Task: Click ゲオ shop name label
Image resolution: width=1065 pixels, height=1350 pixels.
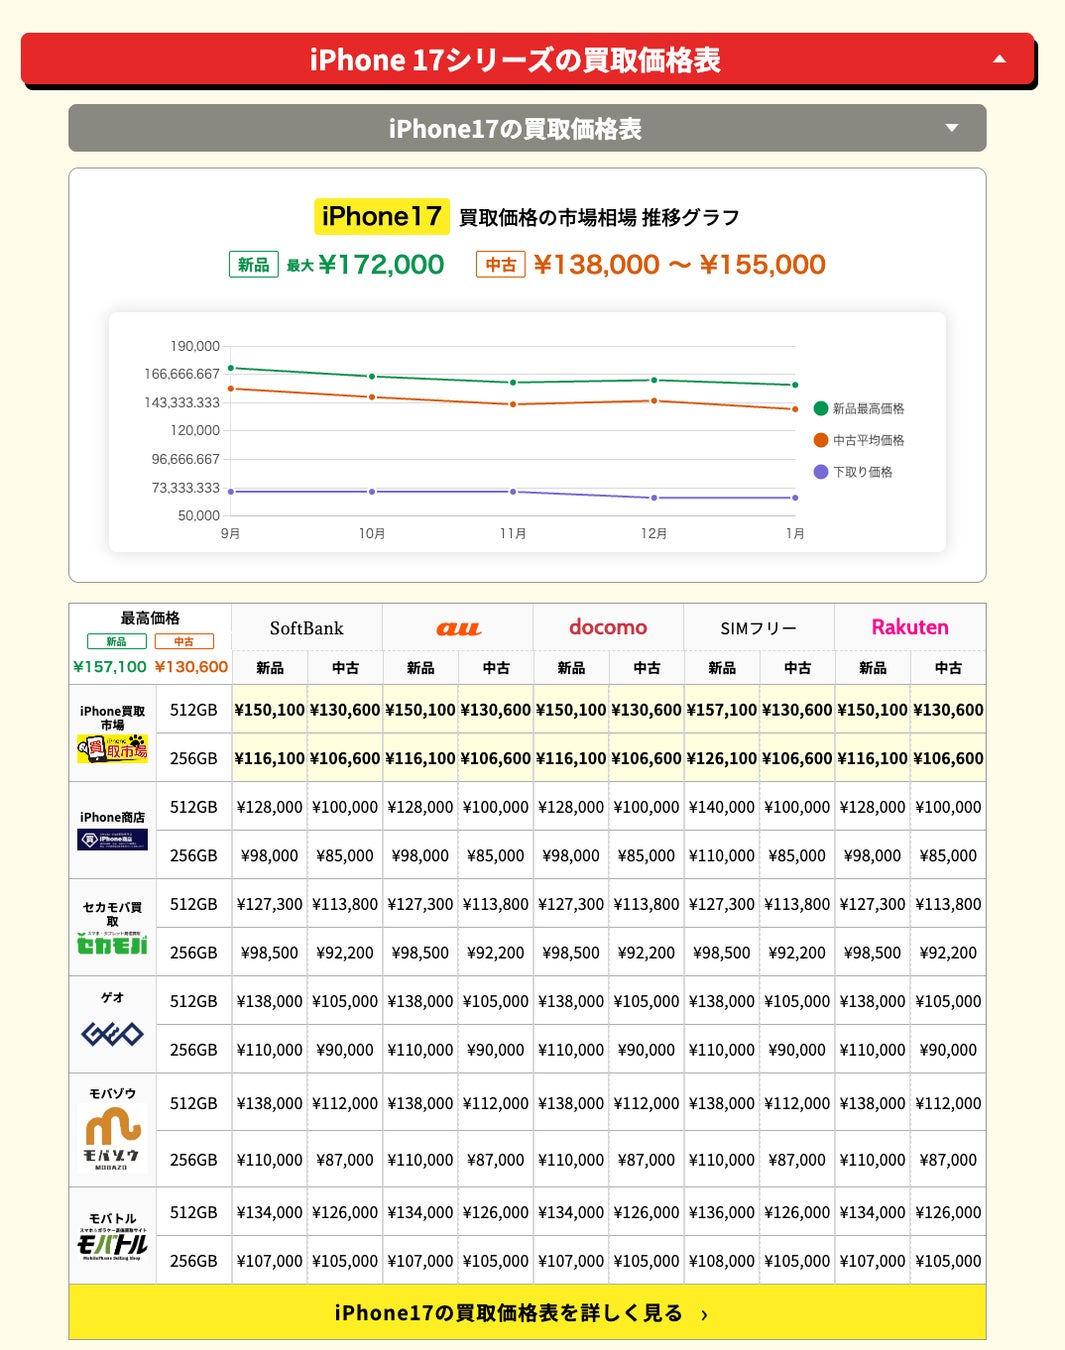Action: point(112,997)
